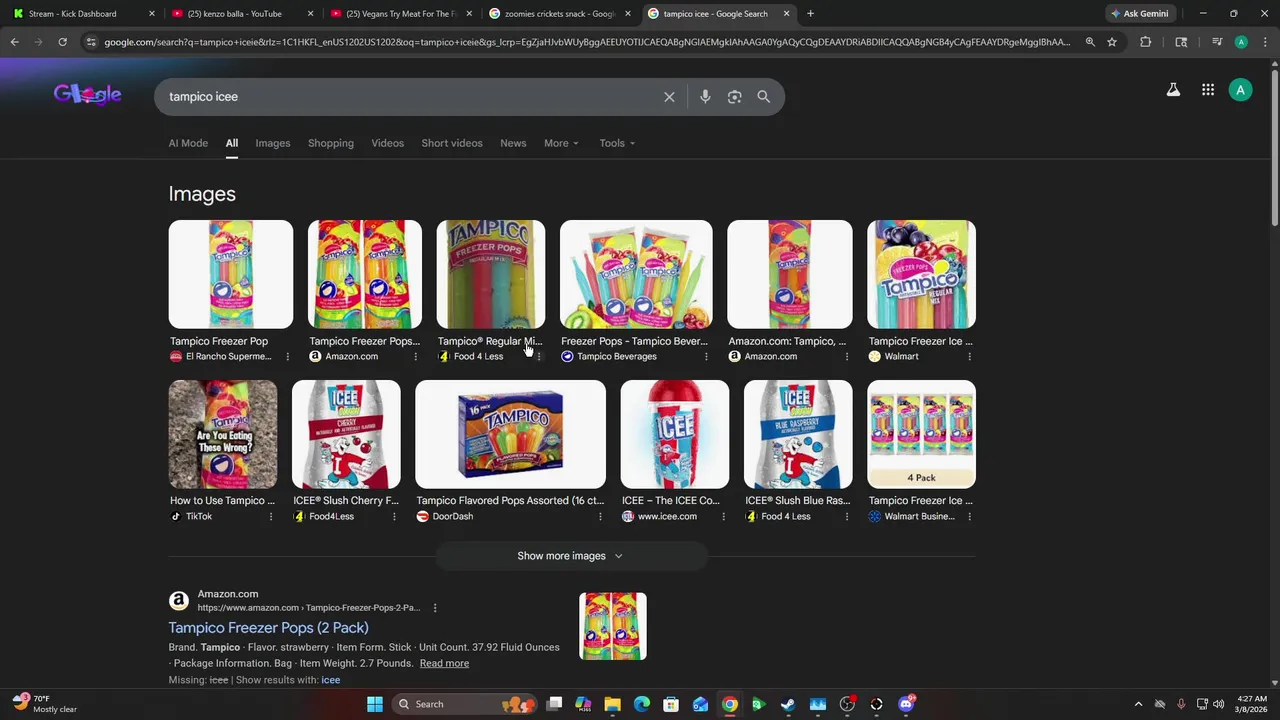Image resolution: width=1280 pixels, height=720 pixels.
Task: Click Read more in Amazon result
Action: tap(444, 663)
